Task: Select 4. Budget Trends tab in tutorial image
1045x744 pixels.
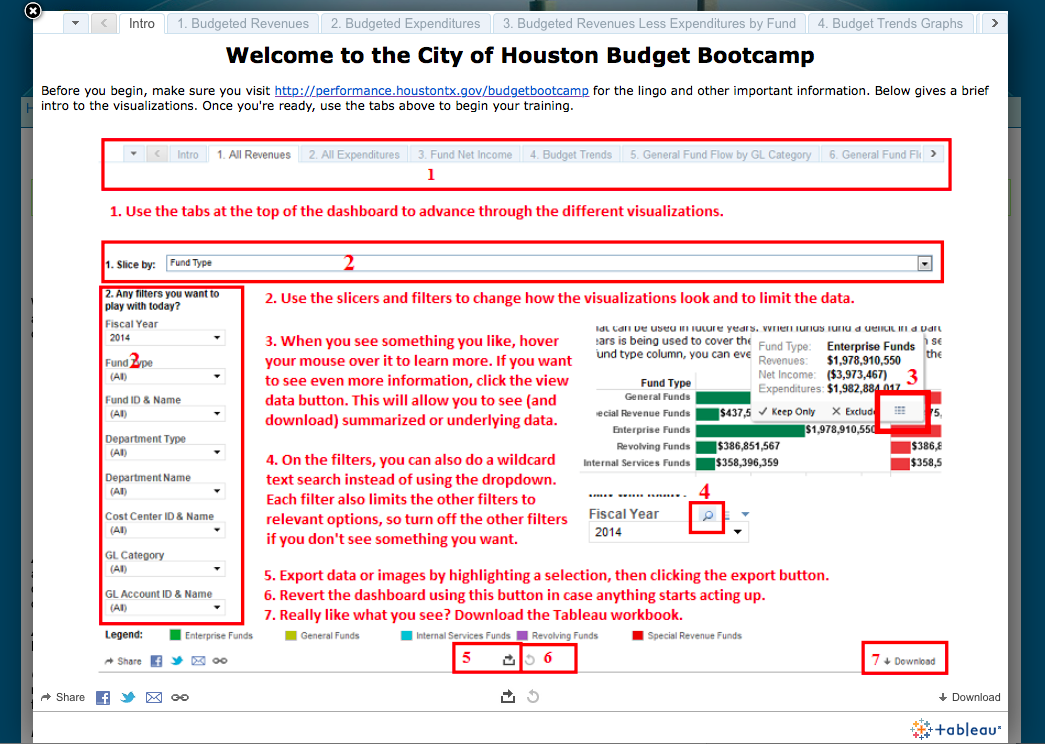Action: (570, 155)
